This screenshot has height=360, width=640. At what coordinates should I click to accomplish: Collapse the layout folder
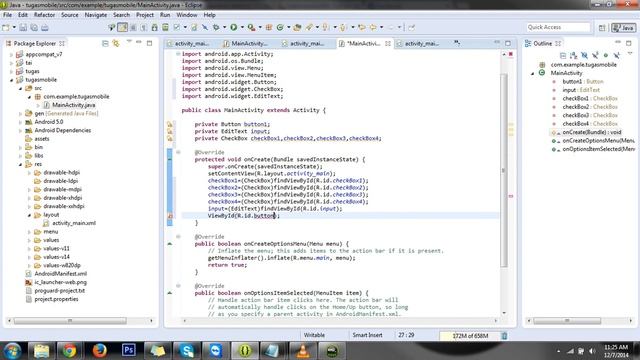tap(29, 215)
